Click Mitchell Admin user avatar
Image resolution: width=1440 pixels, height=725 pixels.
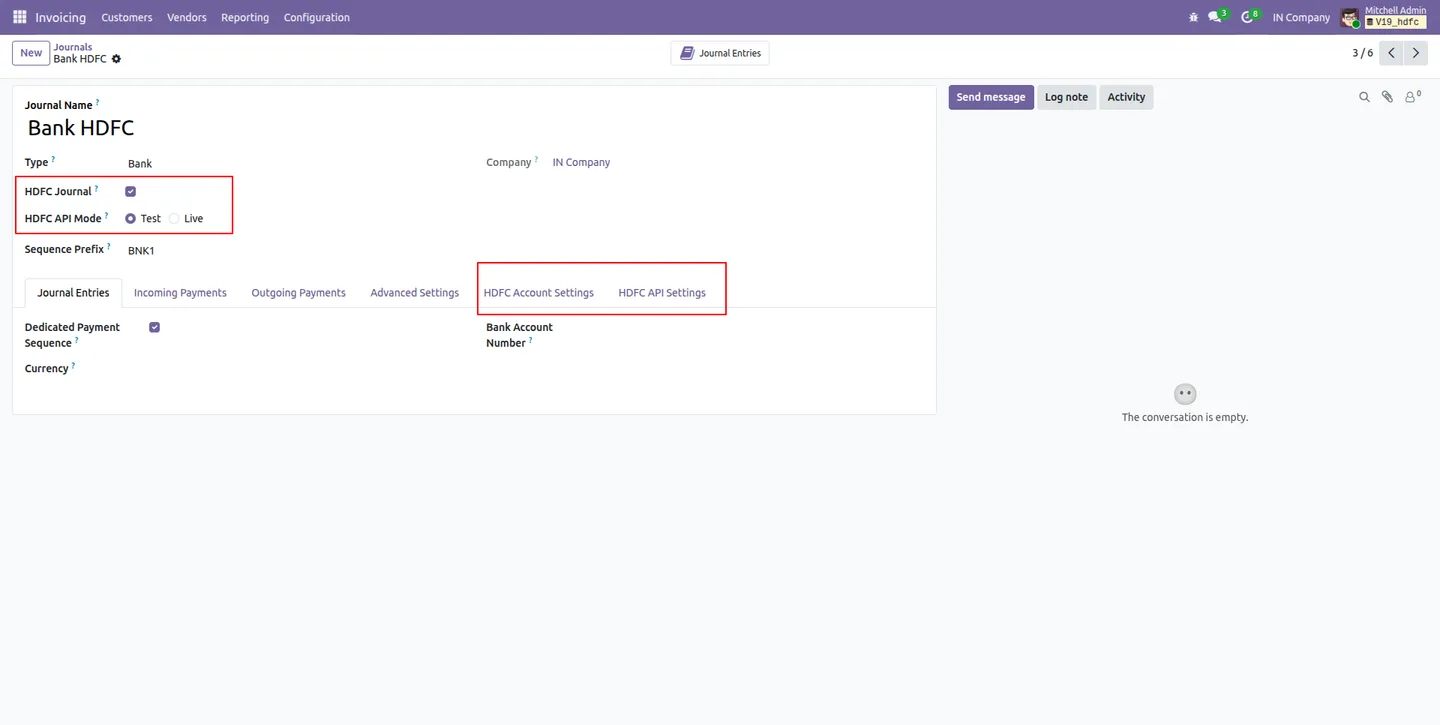(1350, 17)
